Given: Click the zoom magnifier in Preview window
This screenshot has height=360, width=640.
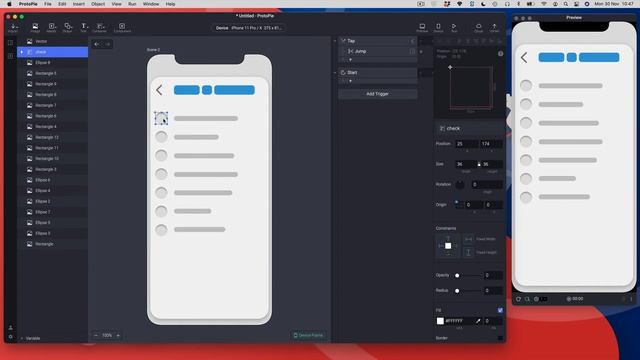Looking at the screenshot, I should click(x=527, y=299).
